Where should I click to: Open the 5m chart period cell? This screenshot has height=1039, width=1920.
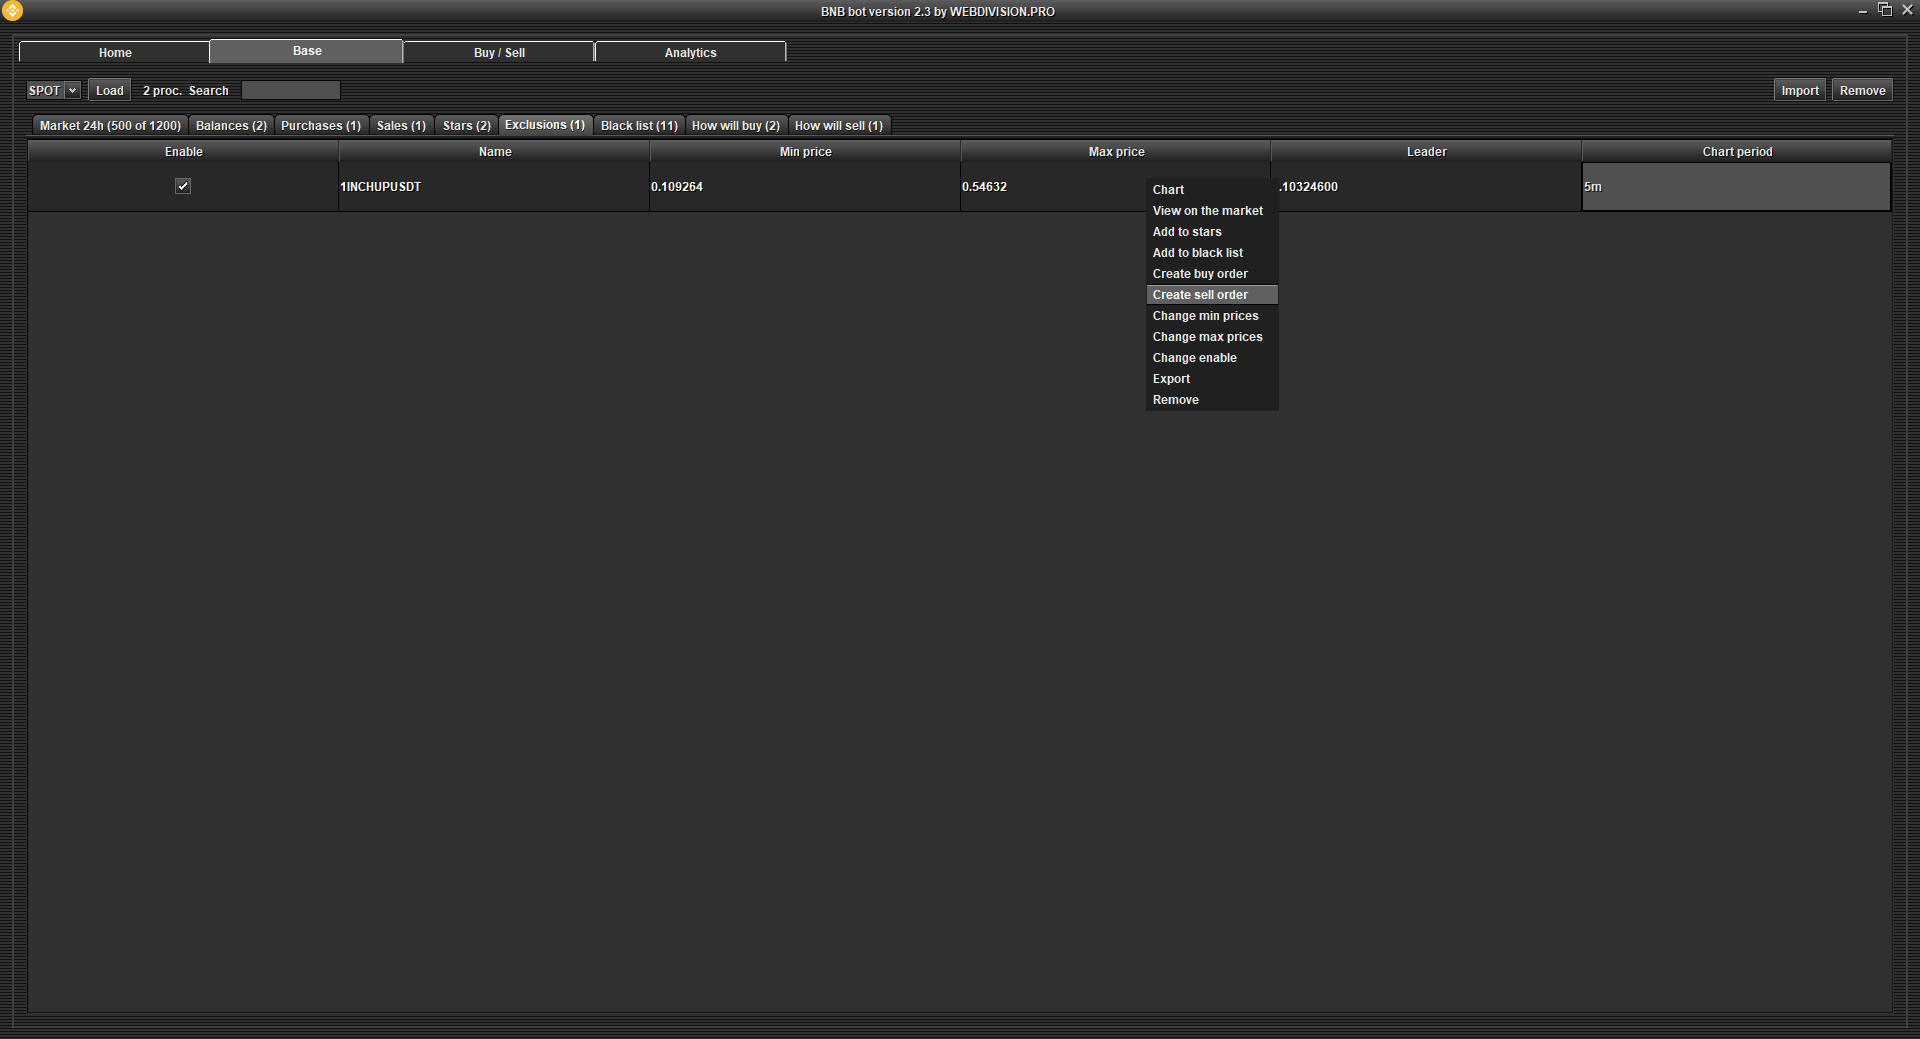(x=1735, y=187)
